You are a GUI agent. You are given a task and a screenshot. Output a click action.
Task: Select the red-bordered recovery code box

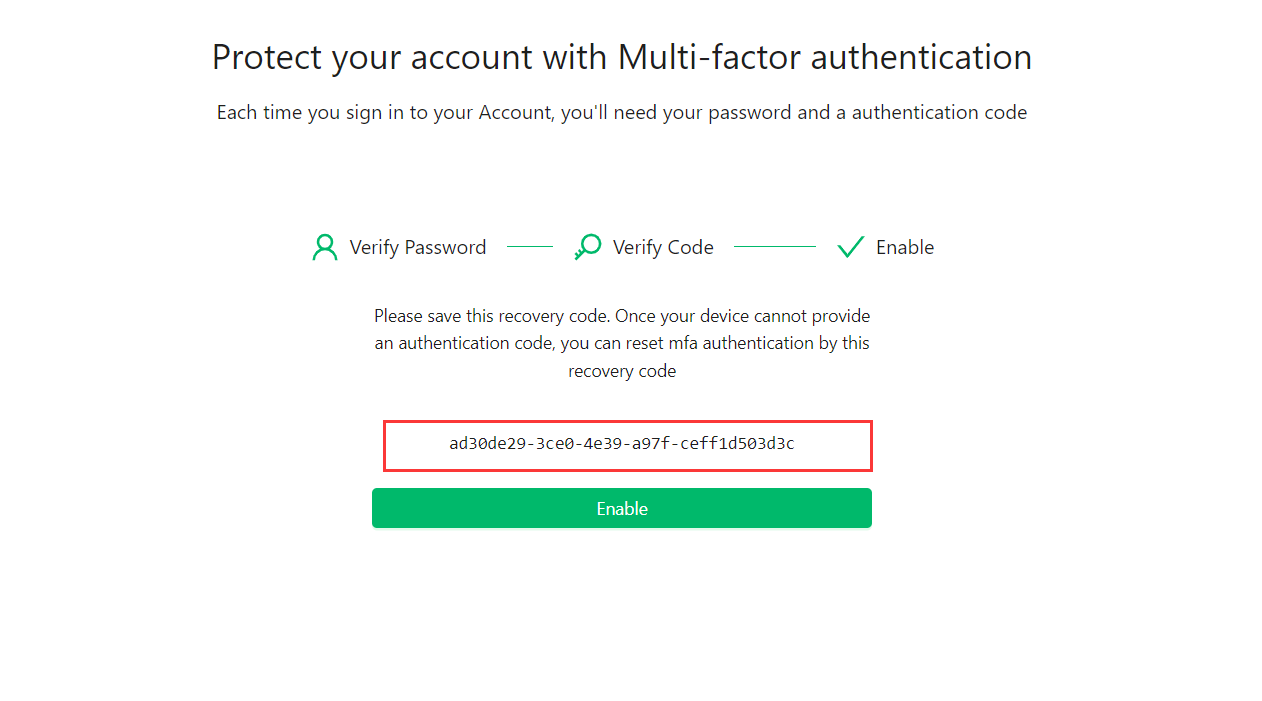pos(628,445)
